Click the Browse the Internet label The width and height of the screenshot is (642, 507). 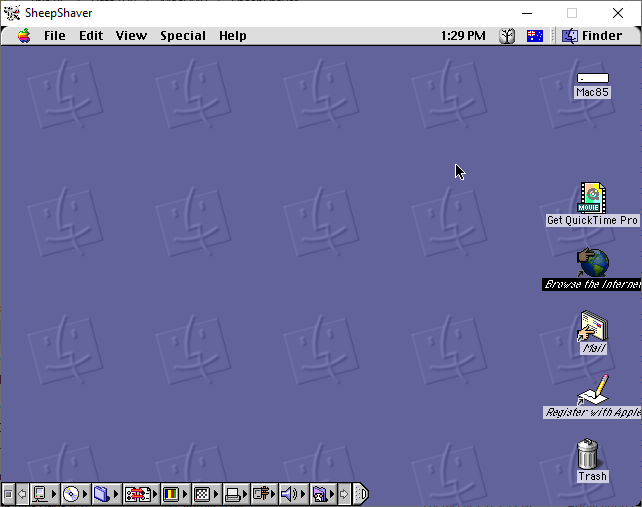[592, 284]
